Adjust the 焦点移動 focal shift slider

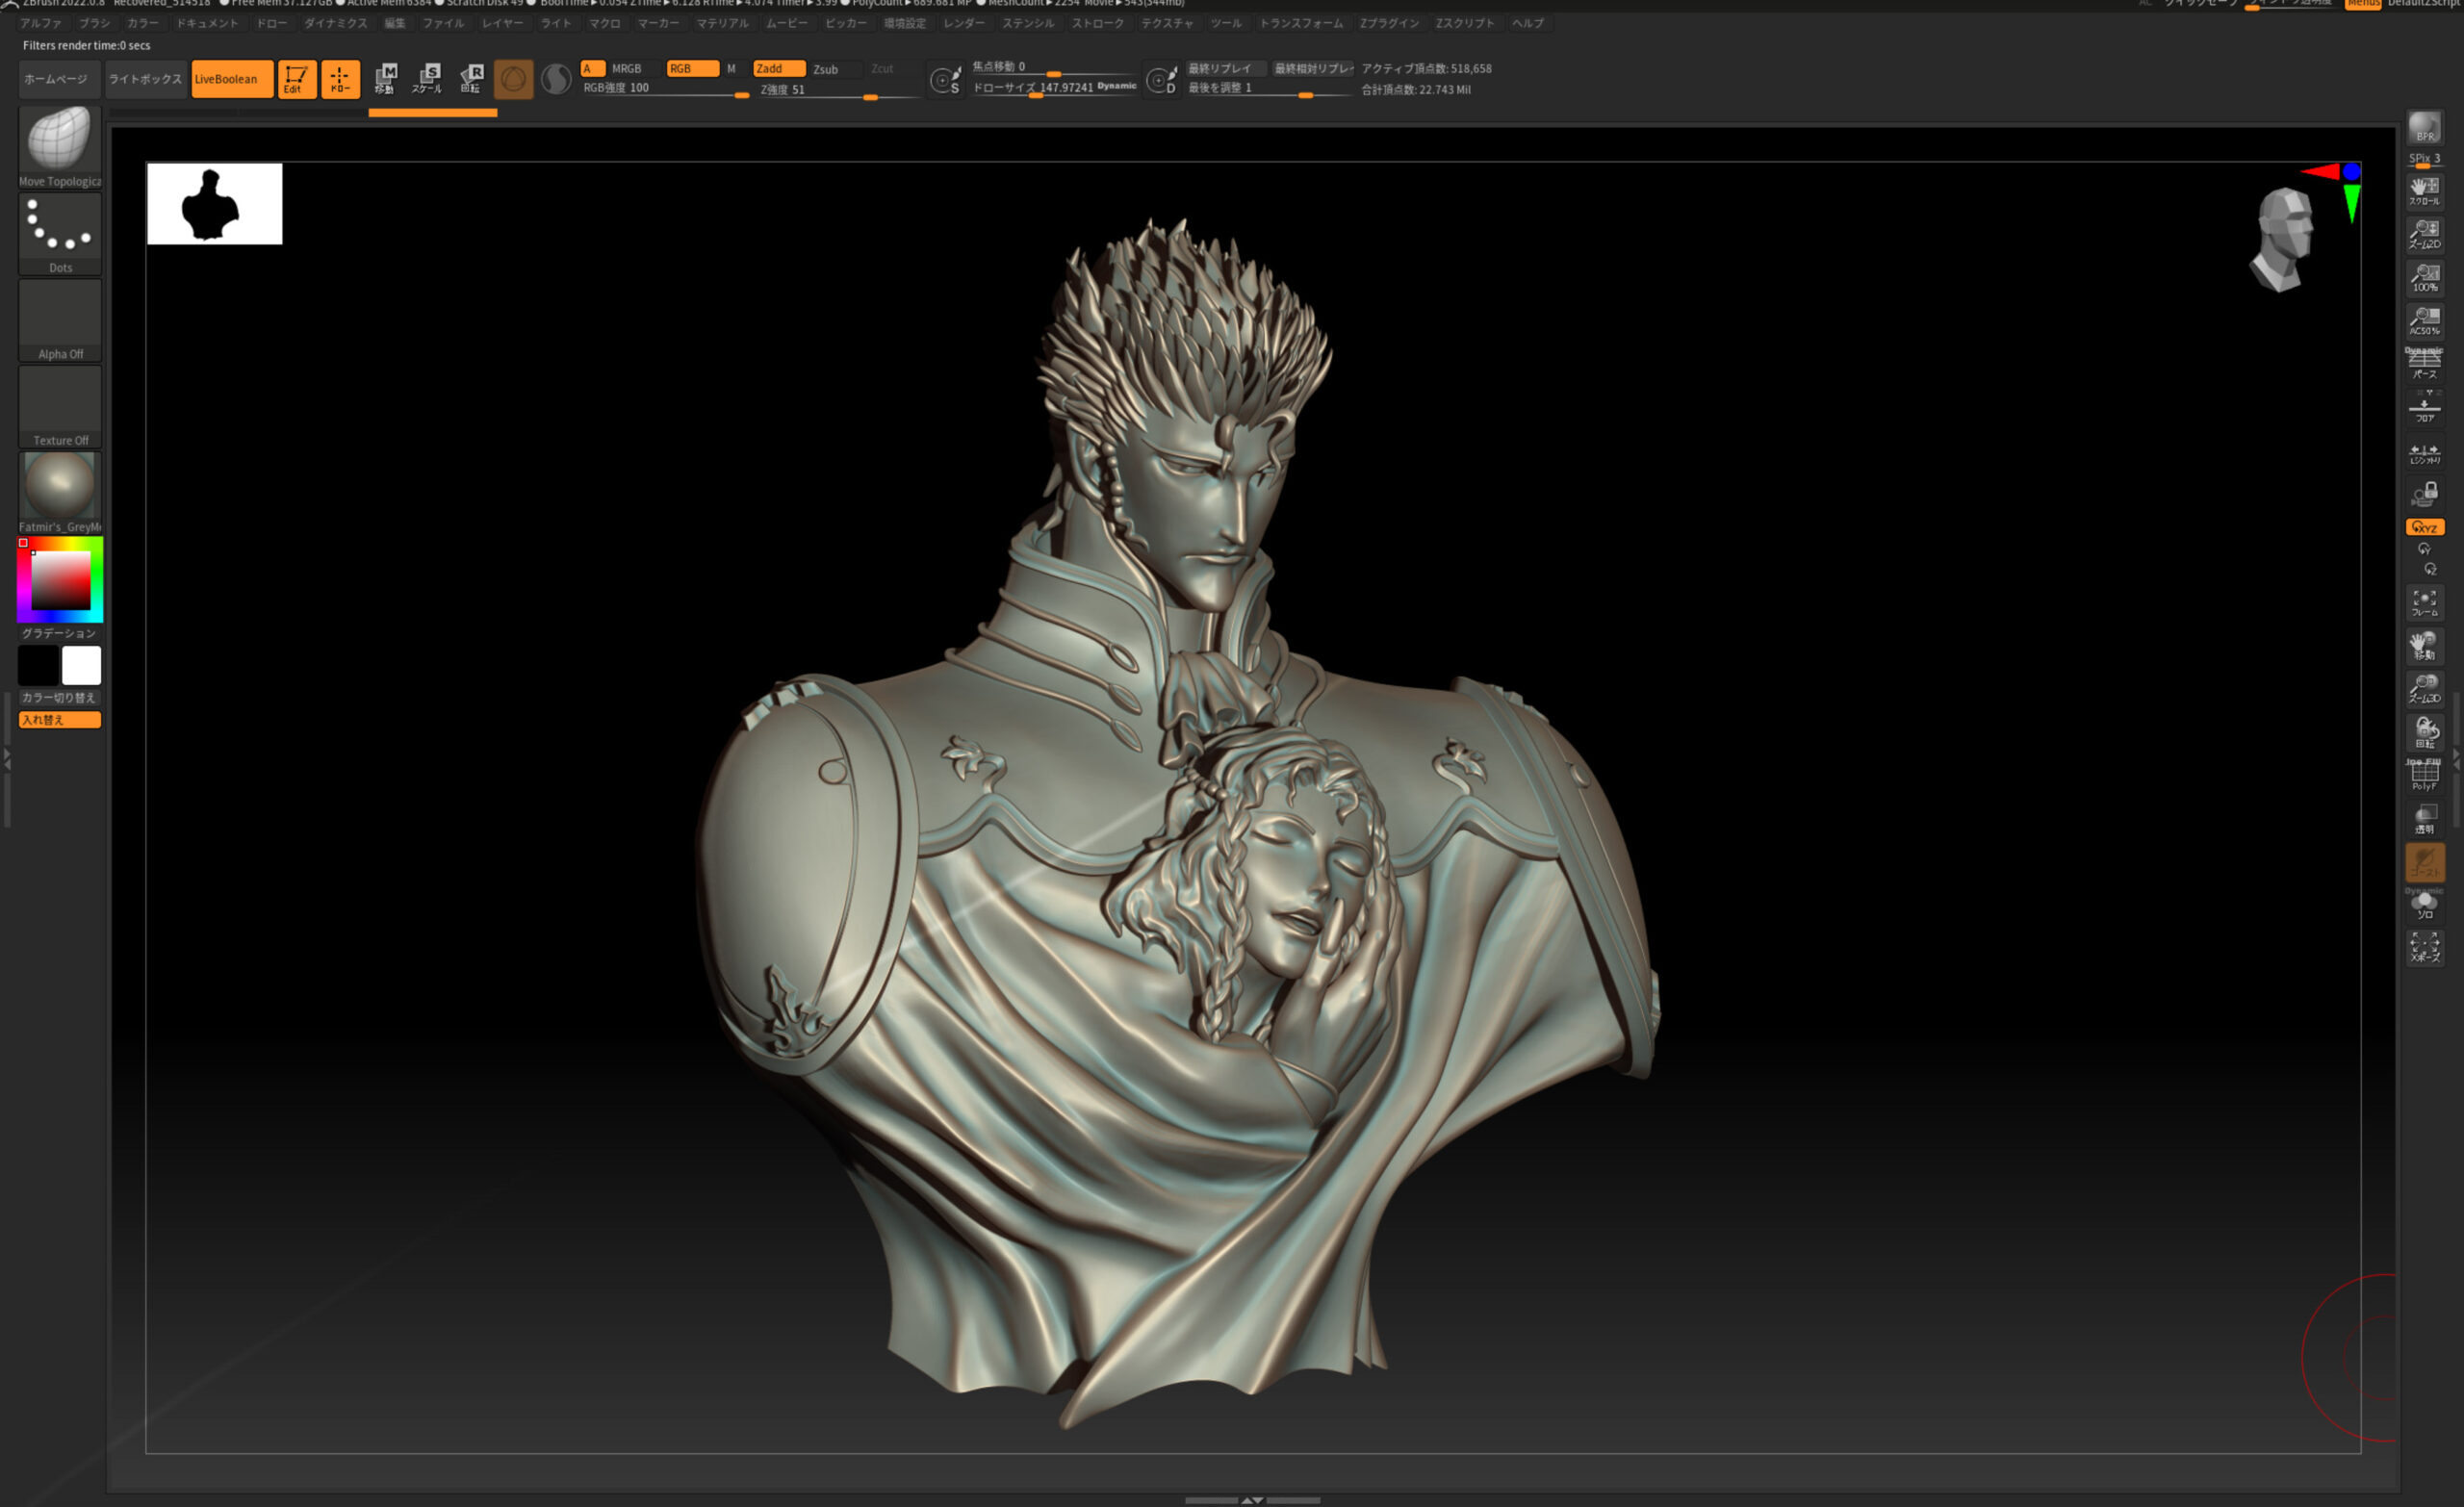pyautogui.click(x=1052, y=68)
